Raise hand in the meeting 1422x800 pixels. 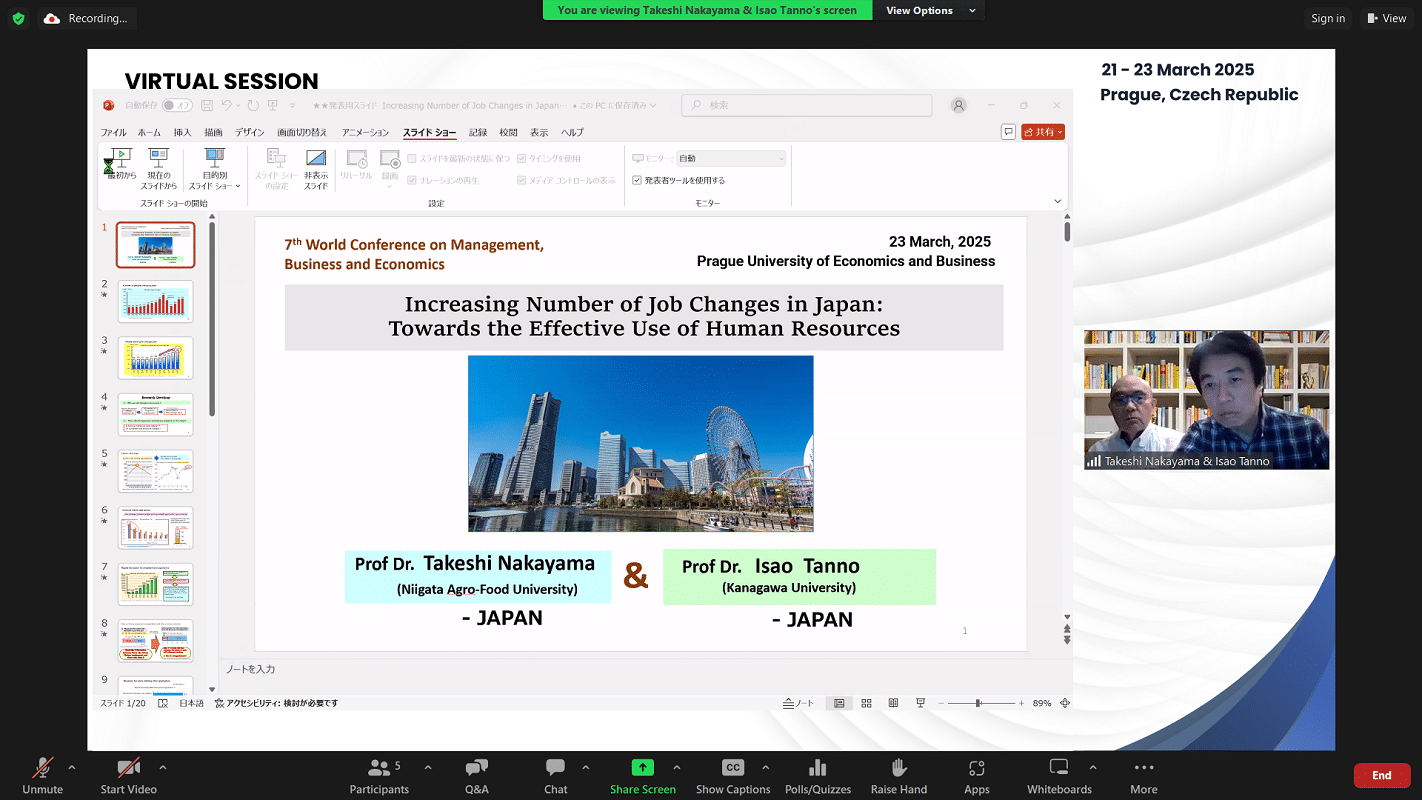point(899,774)
